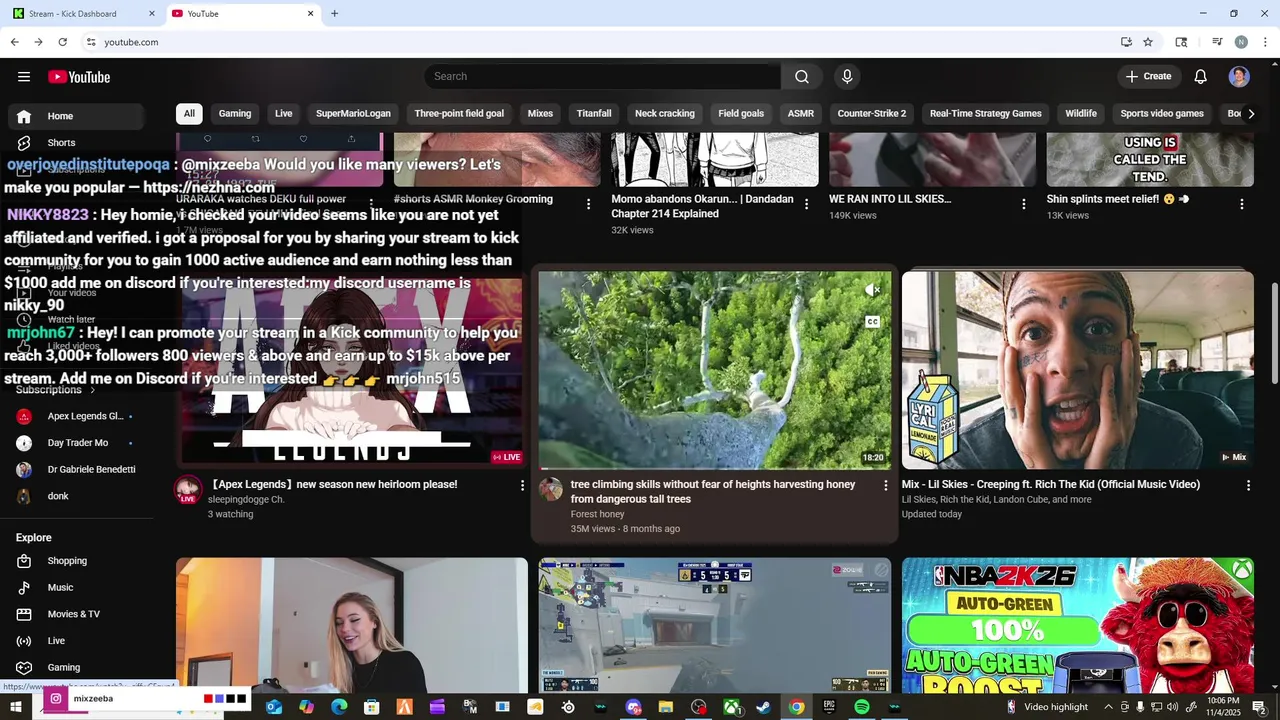Open Lil Skies Creeping video title
Screen dimensions: 1280x720
(1051, 484)
